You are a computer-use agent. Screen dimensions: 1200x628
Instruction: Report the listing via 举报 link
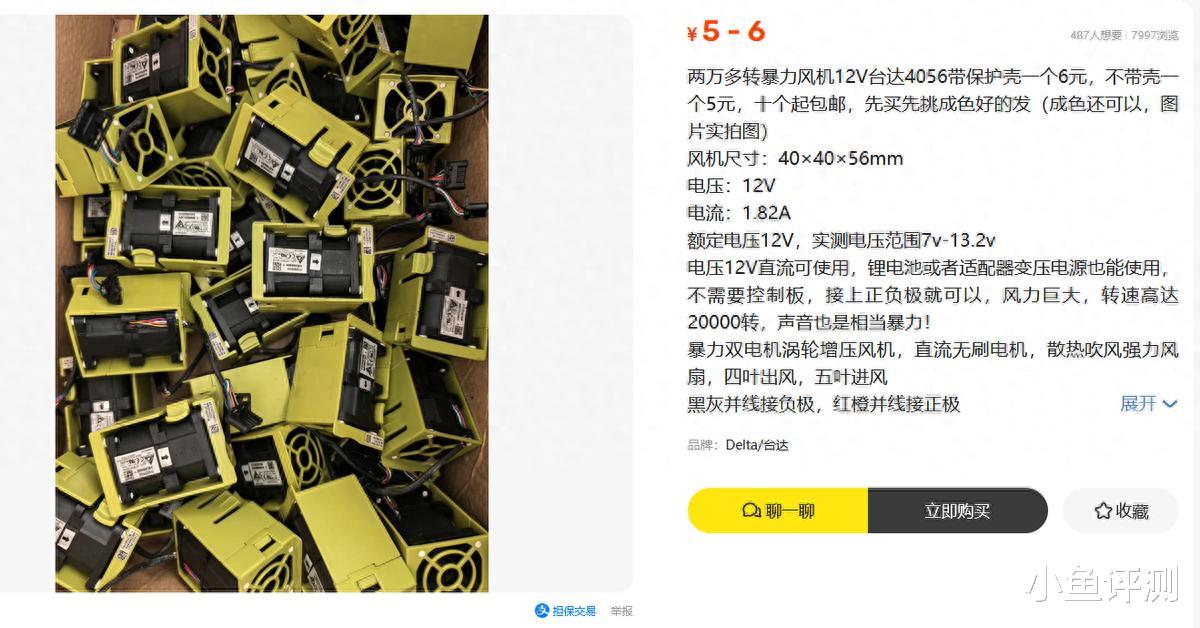click(621, 611)
